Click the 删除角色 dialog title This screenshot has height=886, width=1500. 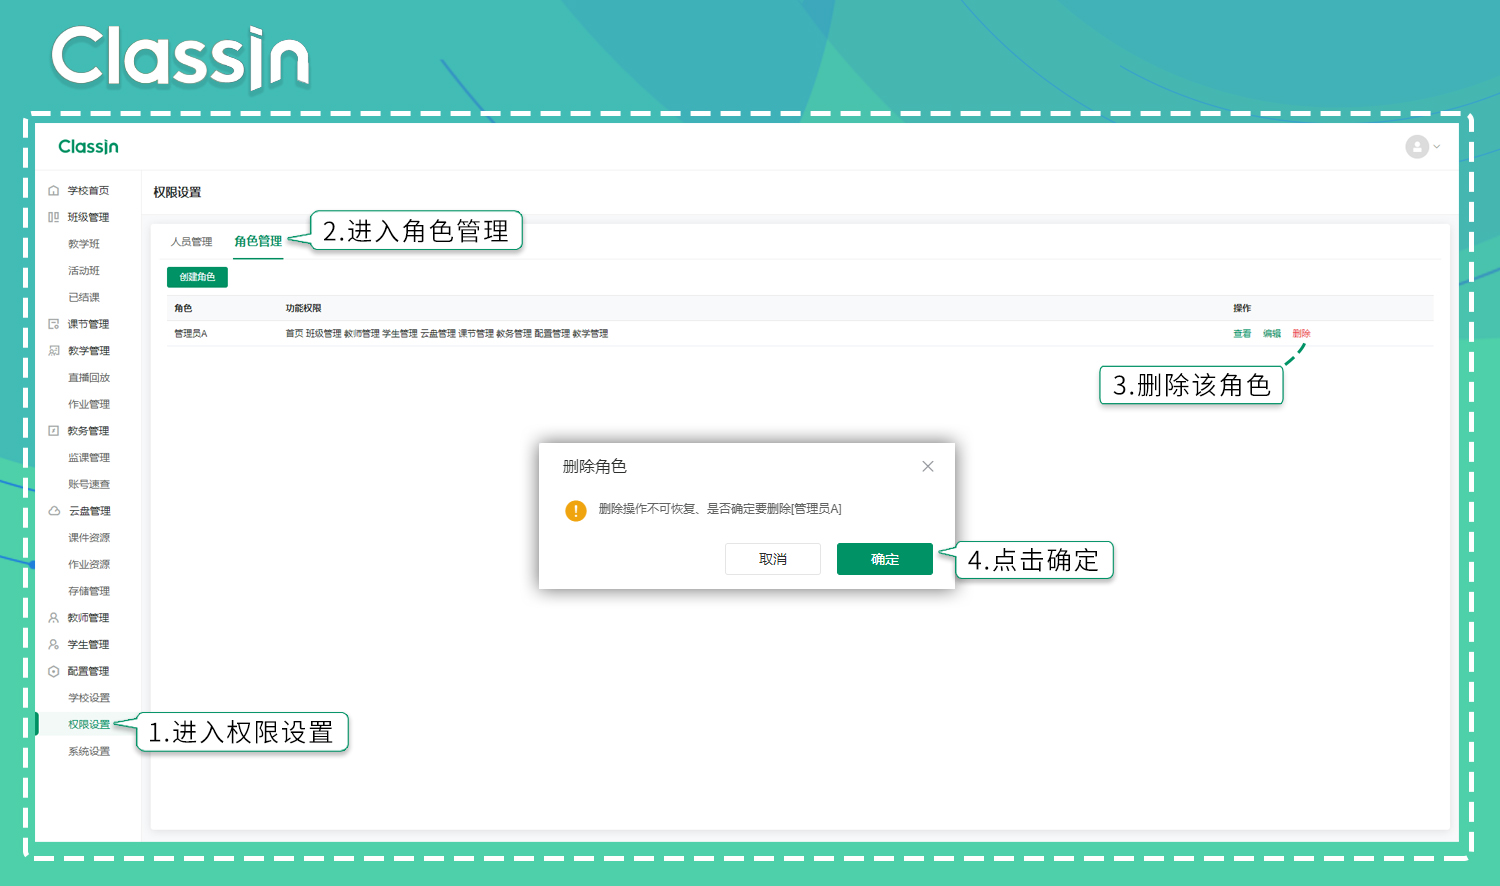tap(595, 466)
